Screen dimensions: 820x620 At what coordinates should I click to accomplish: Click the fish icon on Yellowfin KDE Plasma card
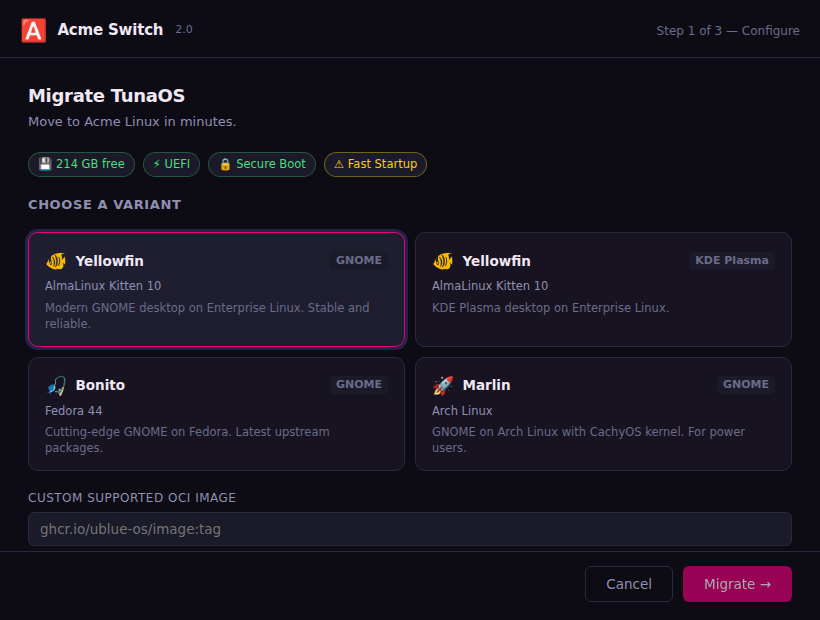(x=443, y=261)
